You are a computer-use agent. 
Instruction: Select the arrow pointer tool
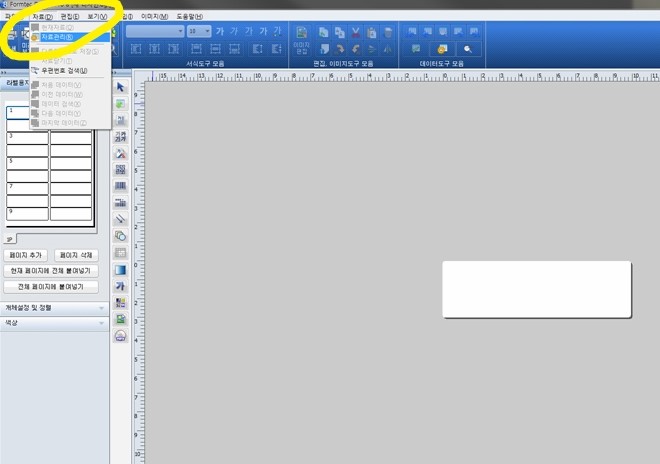(x=120, y=87)
